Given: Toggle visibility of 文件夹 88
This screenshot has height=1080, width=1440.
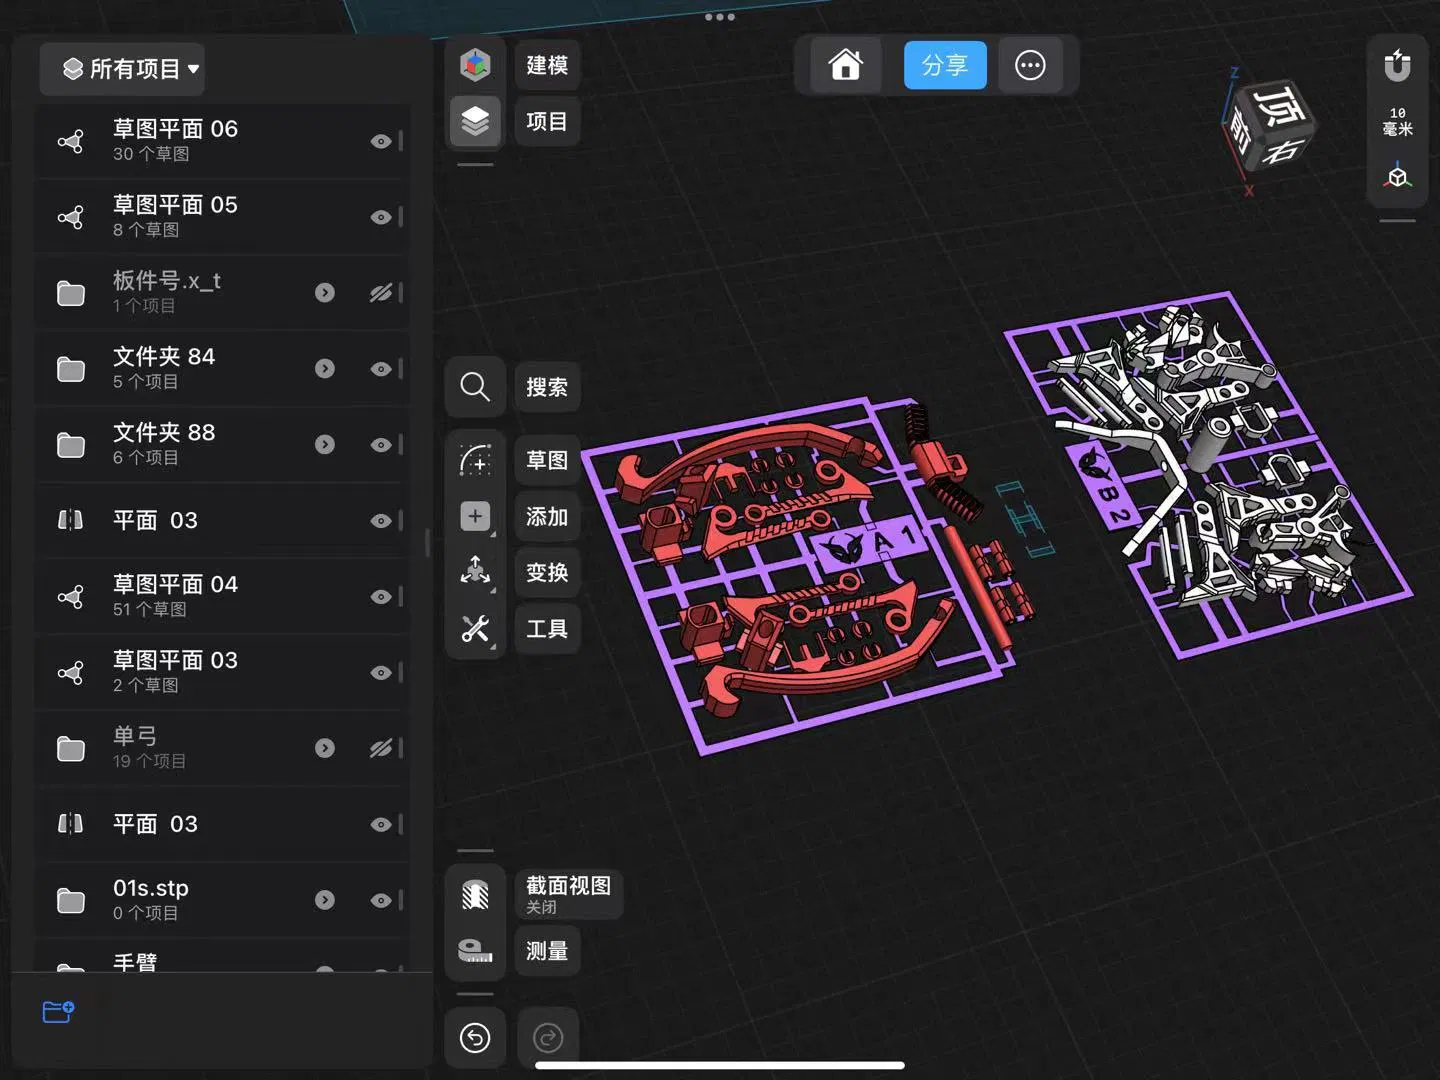Looking at the screenshot, I should (380, 445).
